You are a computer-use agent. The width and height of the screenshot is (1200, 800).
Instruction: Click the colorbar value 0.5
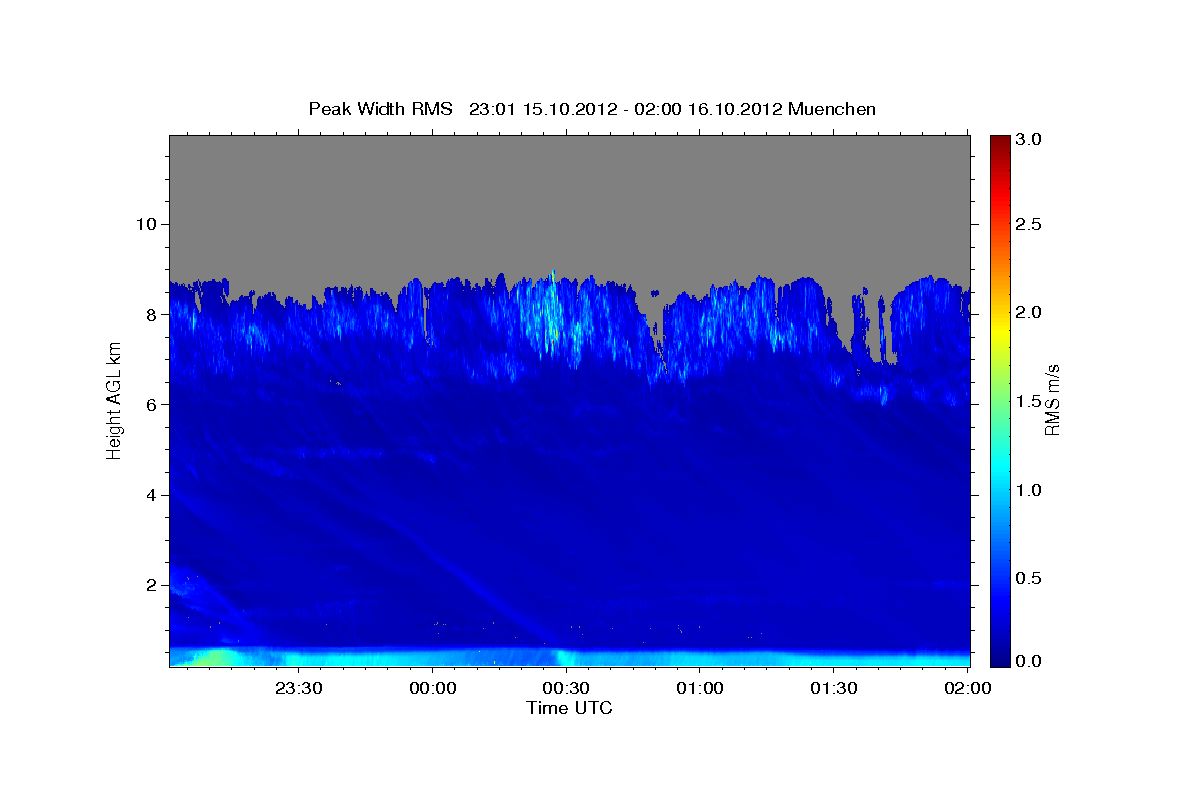1028,578
